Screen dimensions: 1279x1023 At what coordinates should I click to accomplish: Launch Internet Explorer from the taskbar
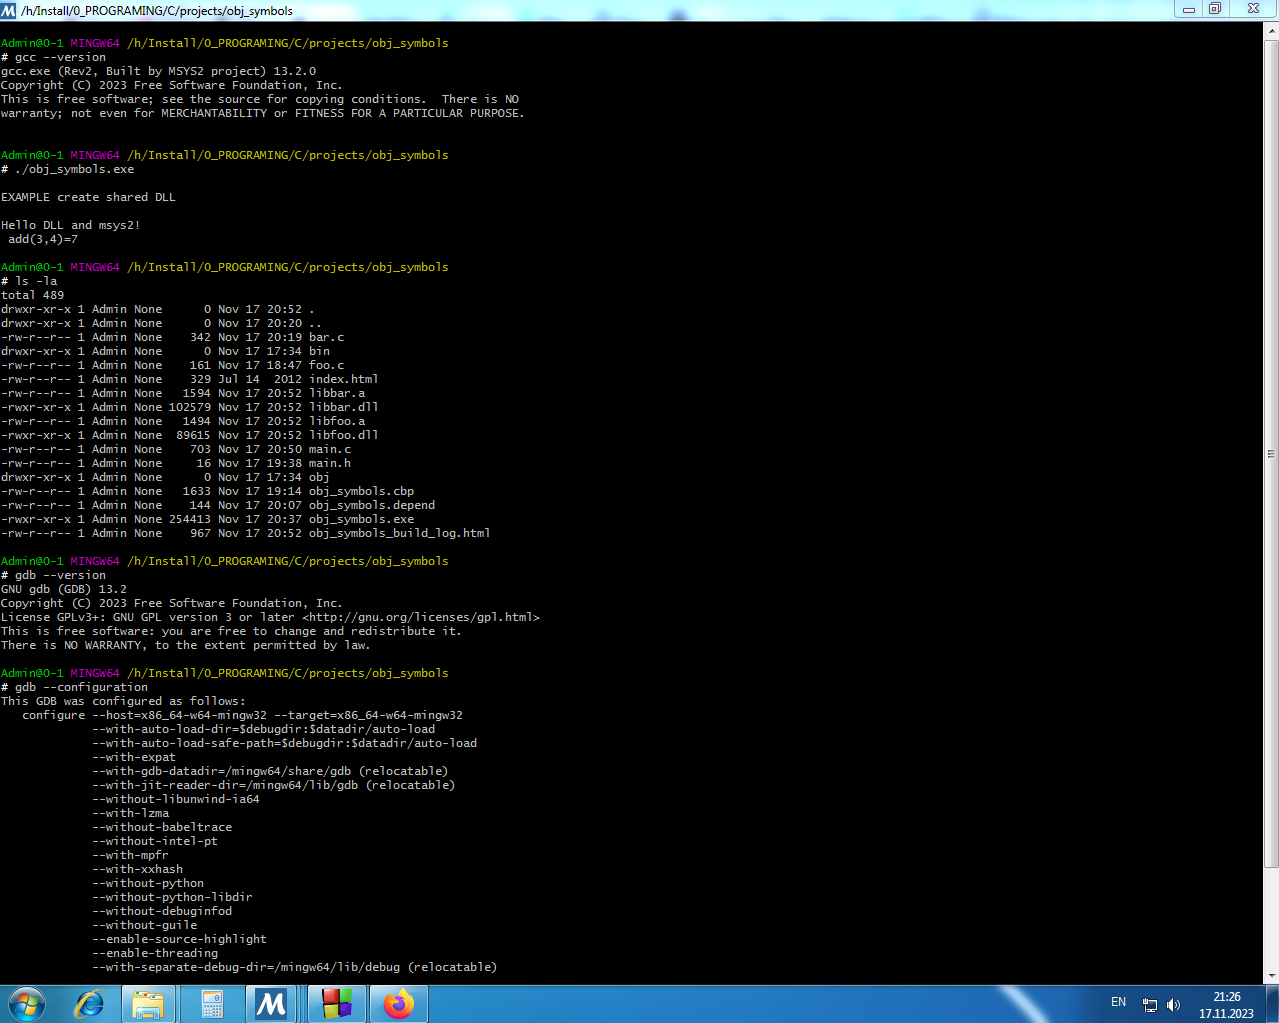88,1004
